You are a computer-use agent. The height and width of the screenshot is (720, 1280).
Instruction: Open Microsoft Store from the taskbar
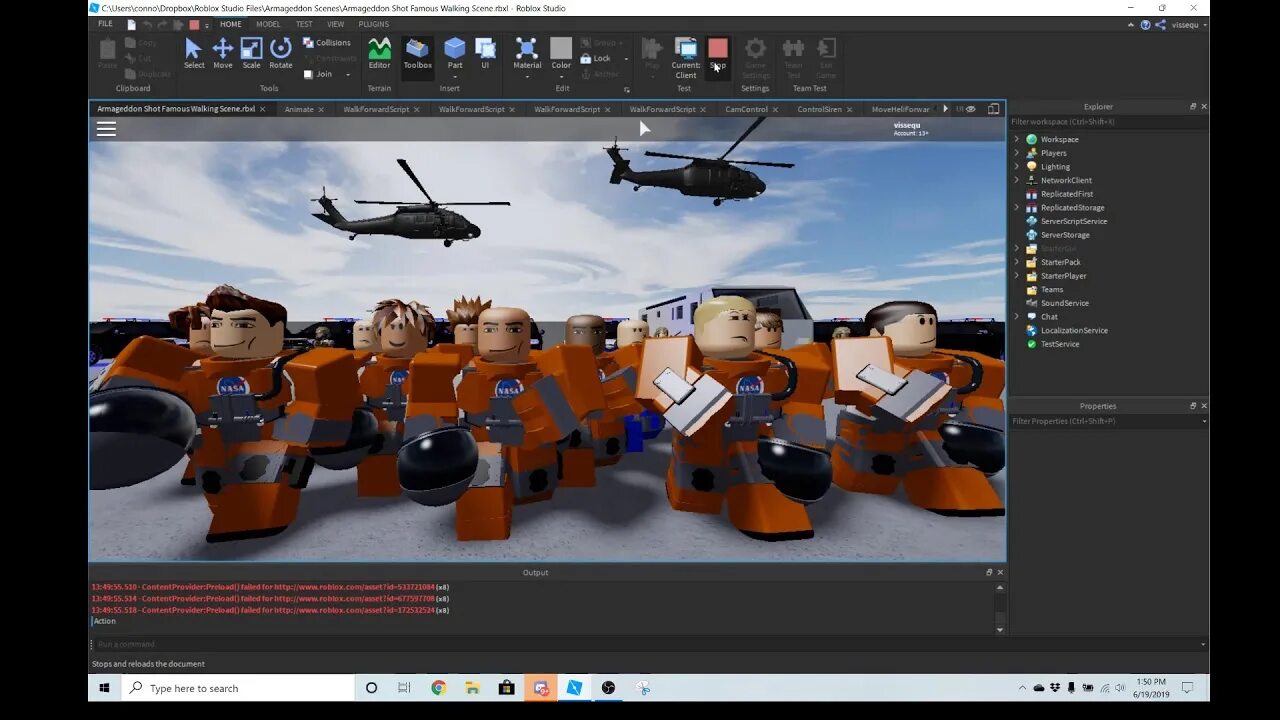(x=506, y=688)
